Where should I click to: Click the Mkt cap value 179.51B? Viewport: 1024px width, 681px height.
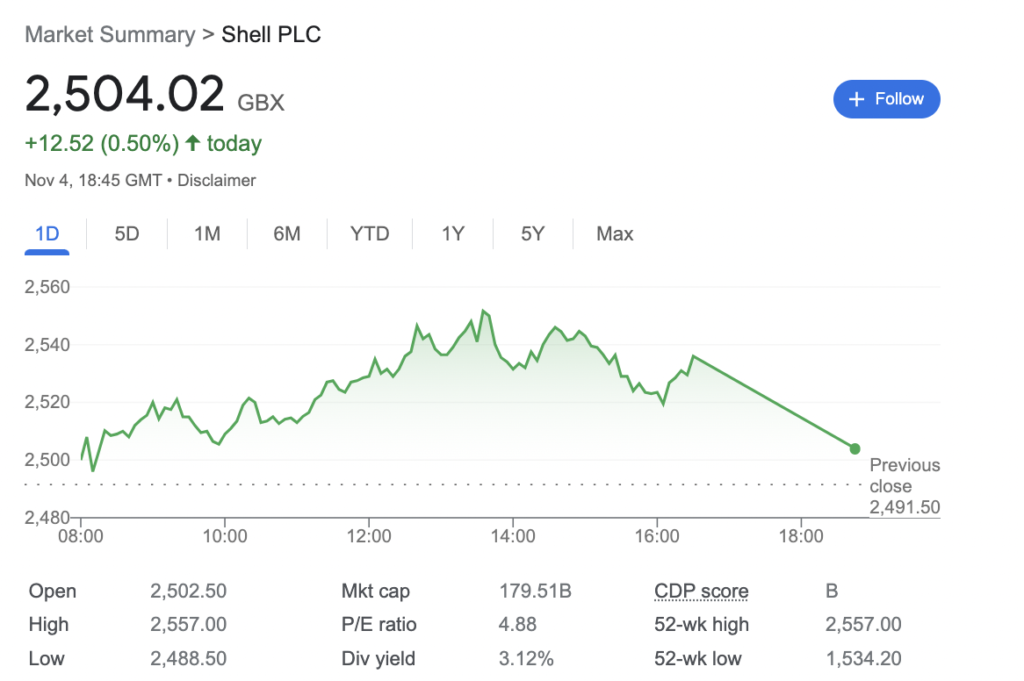[x=535, y=591]
